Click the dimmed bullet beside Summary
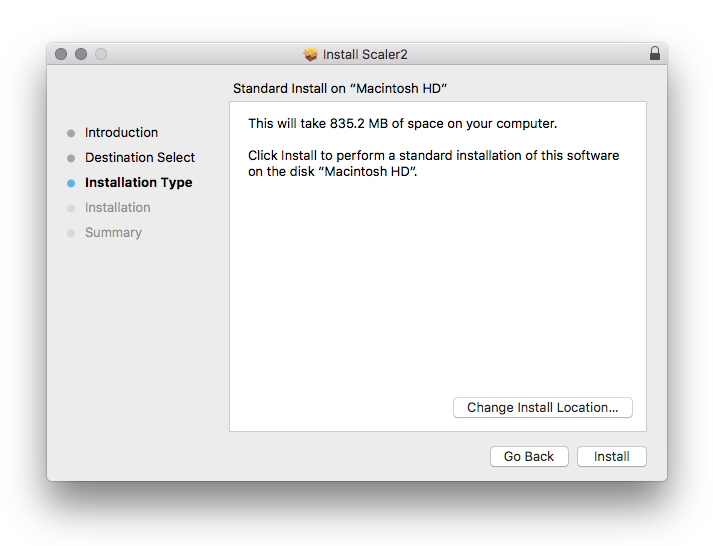 [x=71, y=233]
